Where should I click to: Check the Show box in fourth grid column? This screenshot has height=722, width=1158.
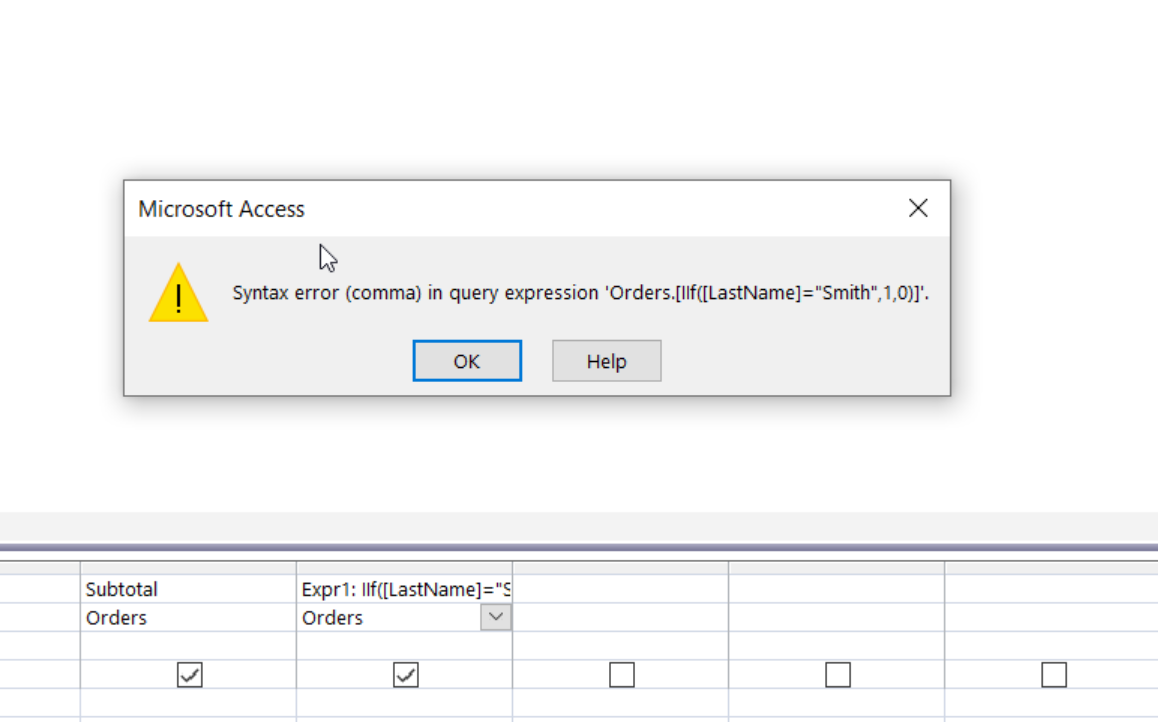tap(837, 675)
